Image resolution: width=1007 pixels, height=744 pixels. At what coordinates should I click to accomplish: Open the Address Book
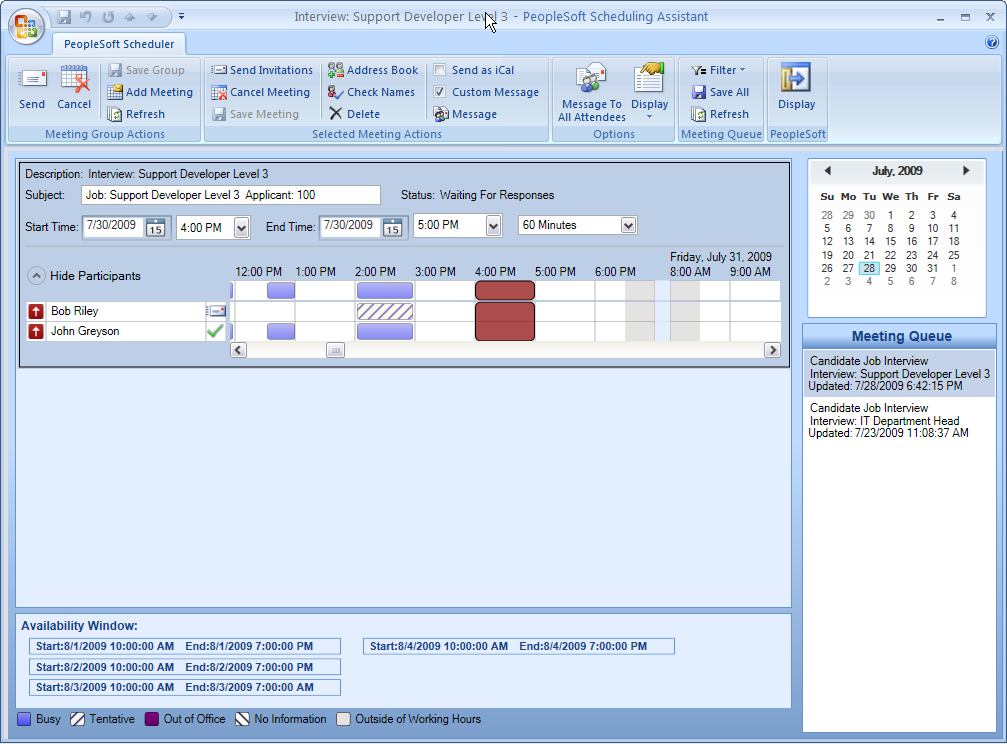tap(373, 70)
